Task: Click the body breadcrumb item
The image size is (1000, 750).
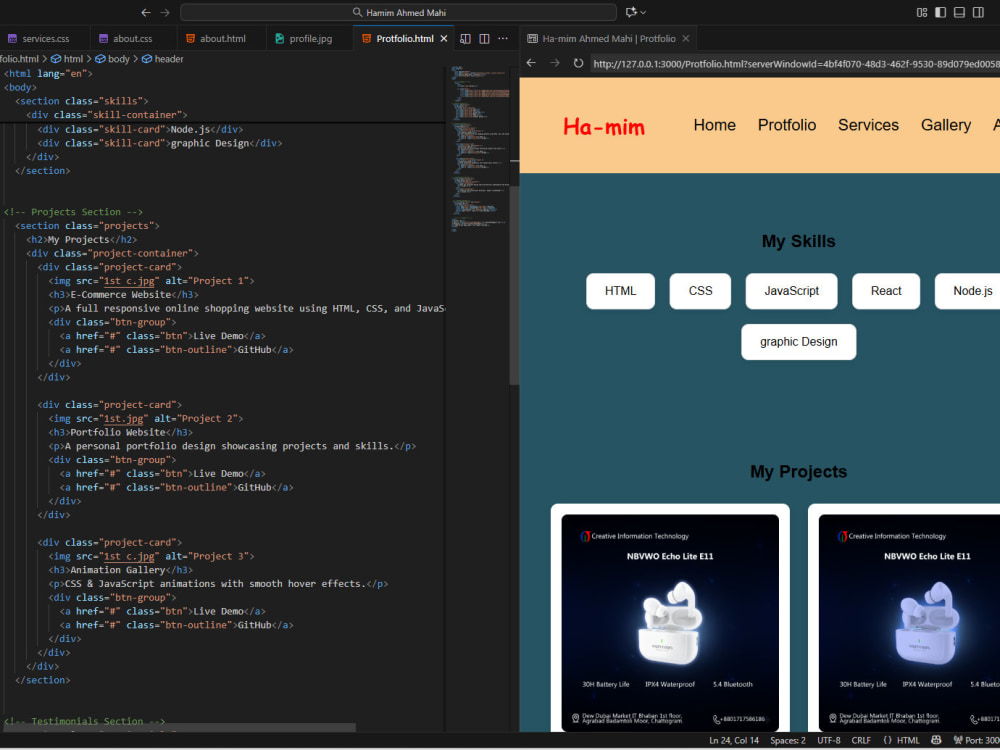Action: 113,59
